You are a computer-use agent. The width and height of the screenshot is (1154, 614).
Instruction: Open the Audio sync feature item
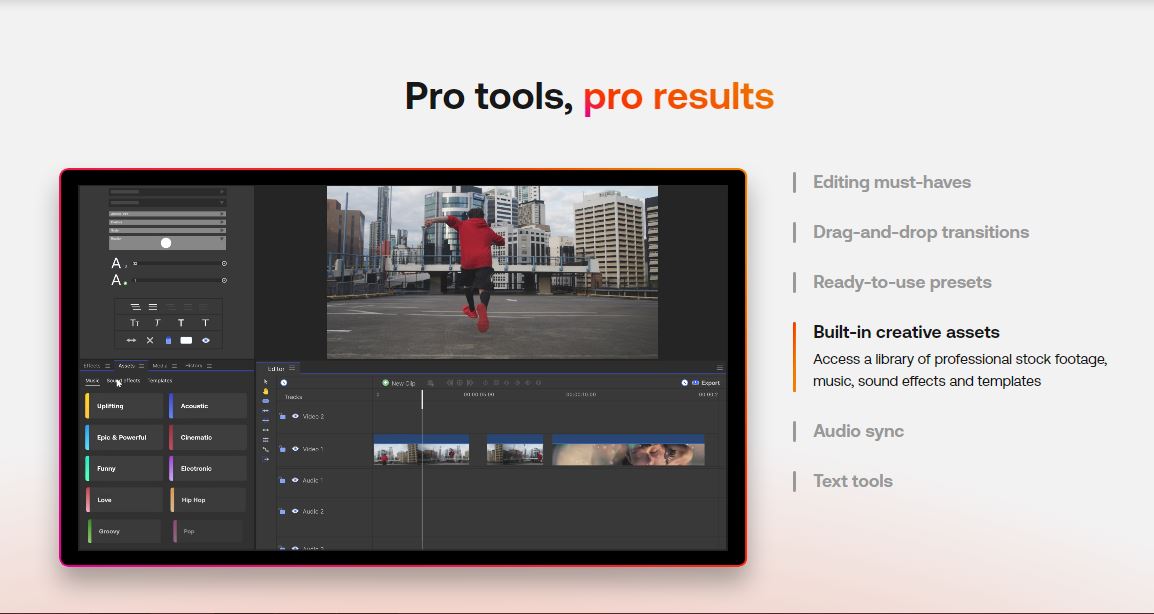pos(858,431)
